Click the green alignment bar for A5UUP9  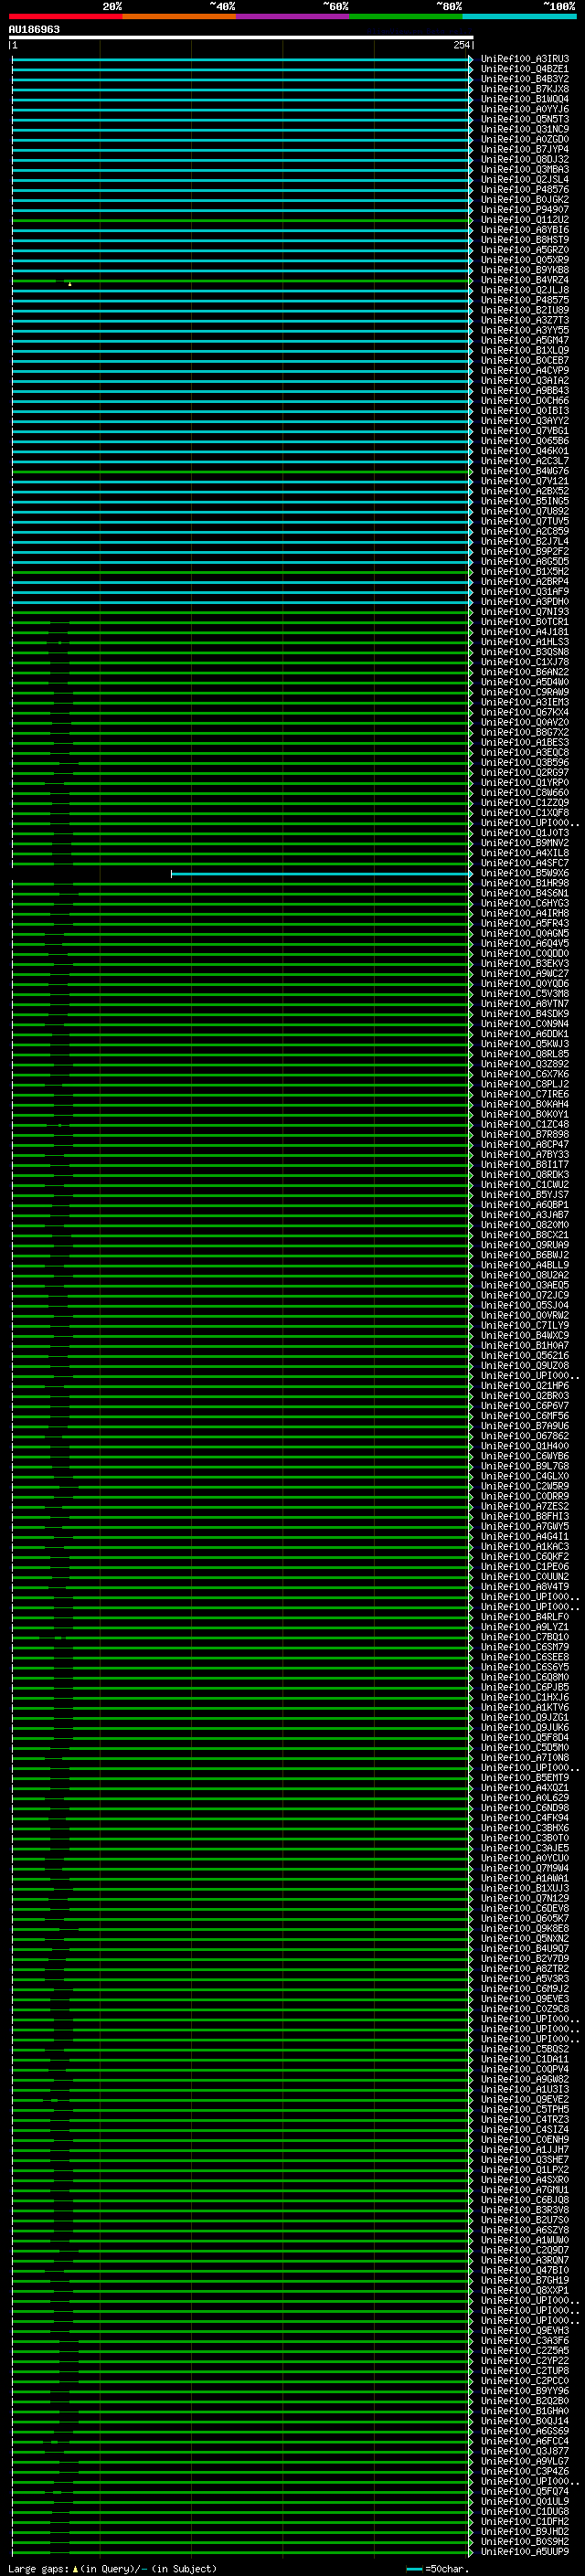pos(241,2553)
